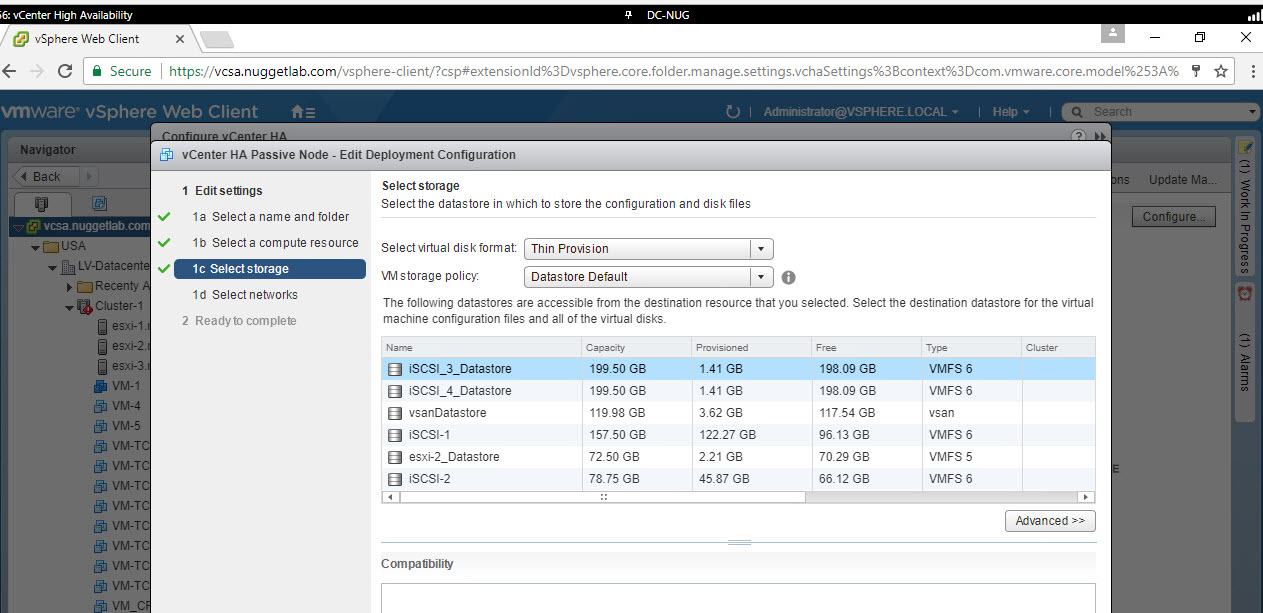
Task: Click the VM storage policy info icon
Action: click(788, 277)
